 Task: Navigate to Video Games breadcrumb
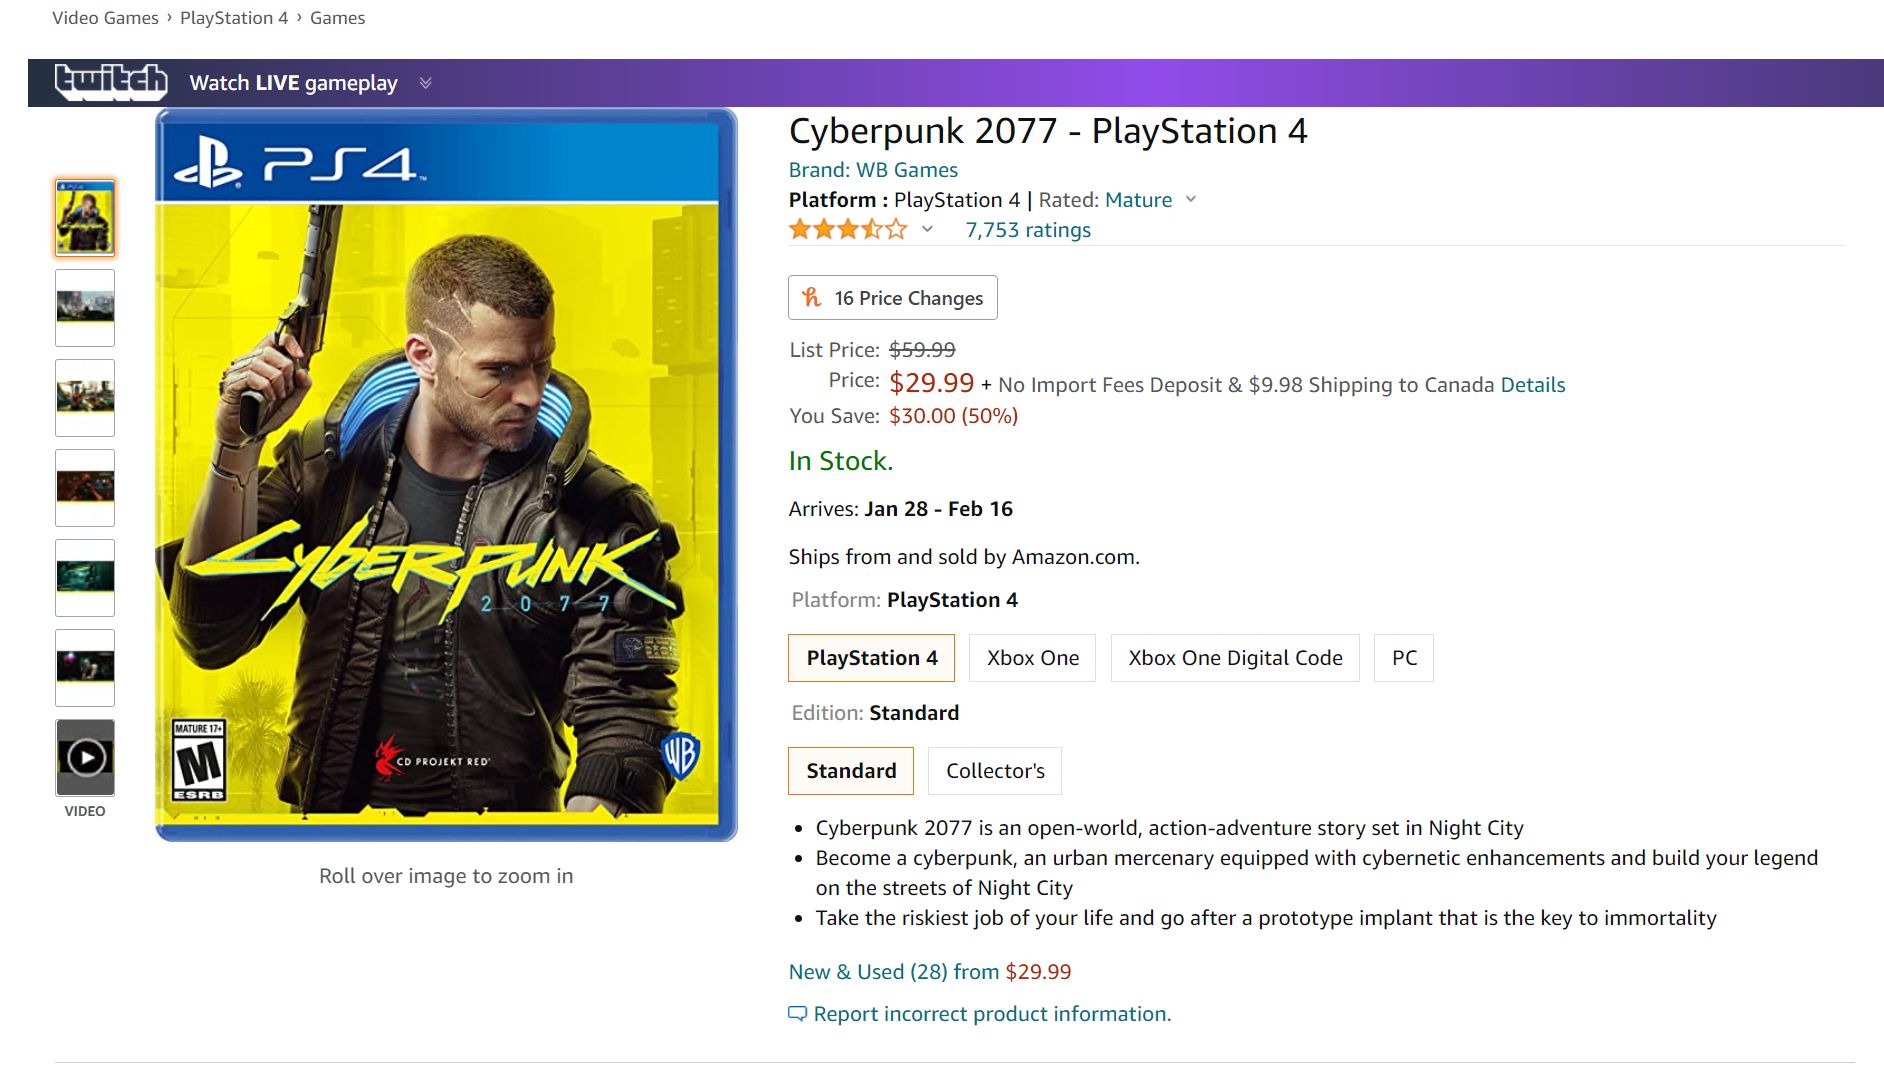105,18
